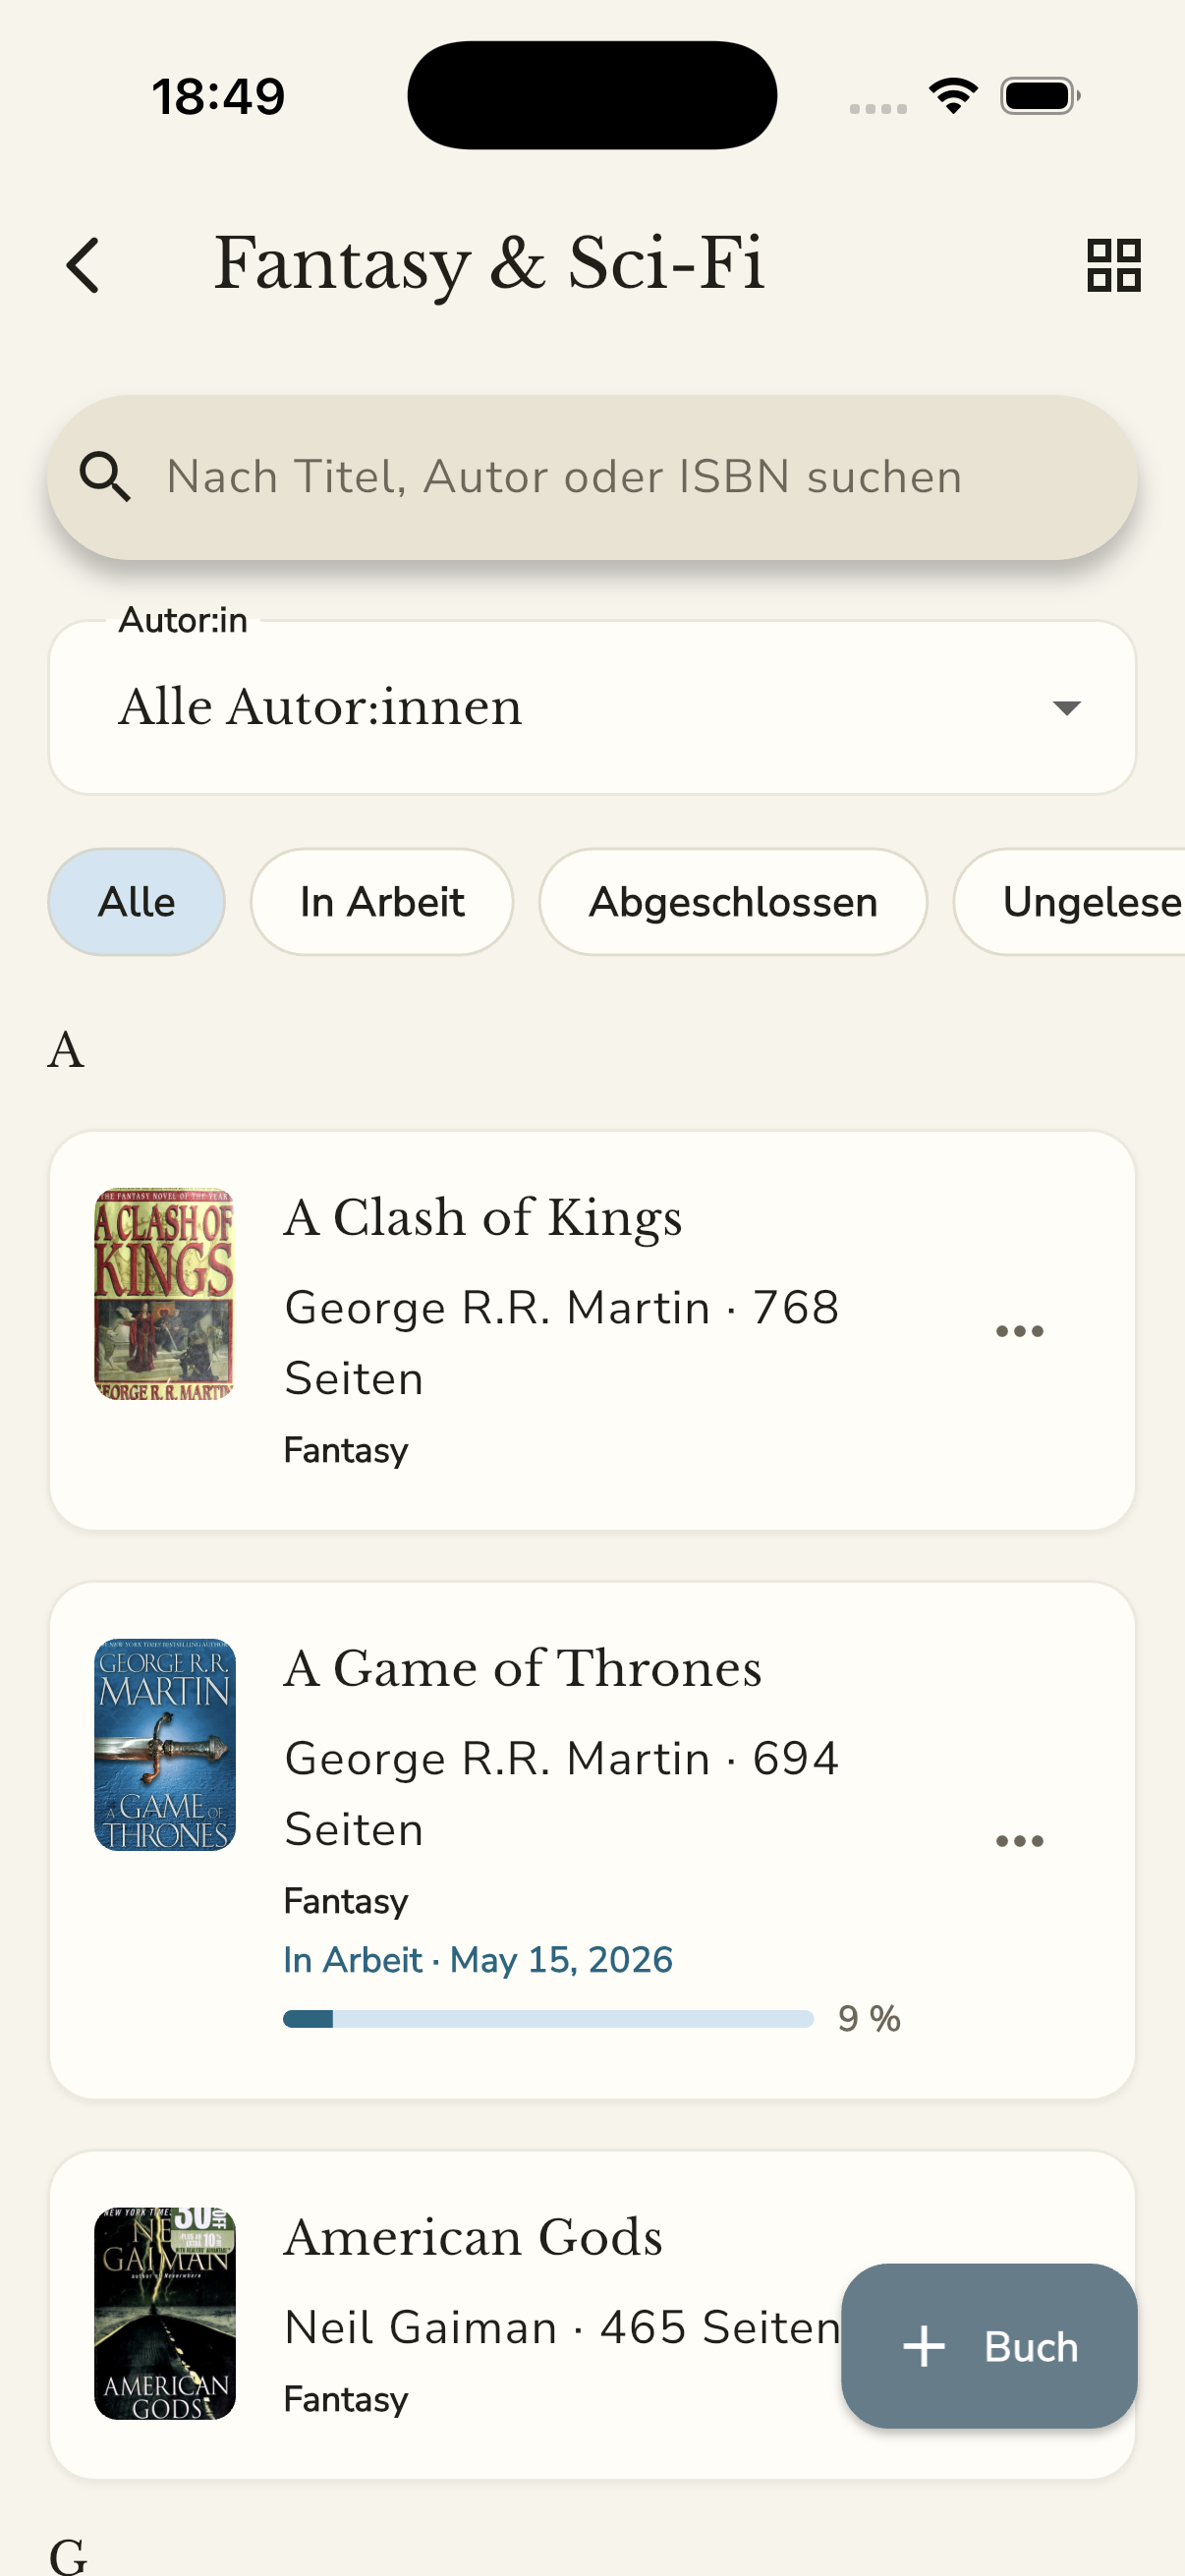Viewport: 1185px width, 2576px height.
Task: Go back using the left chevron arrow
Action: tap(83, 265)
